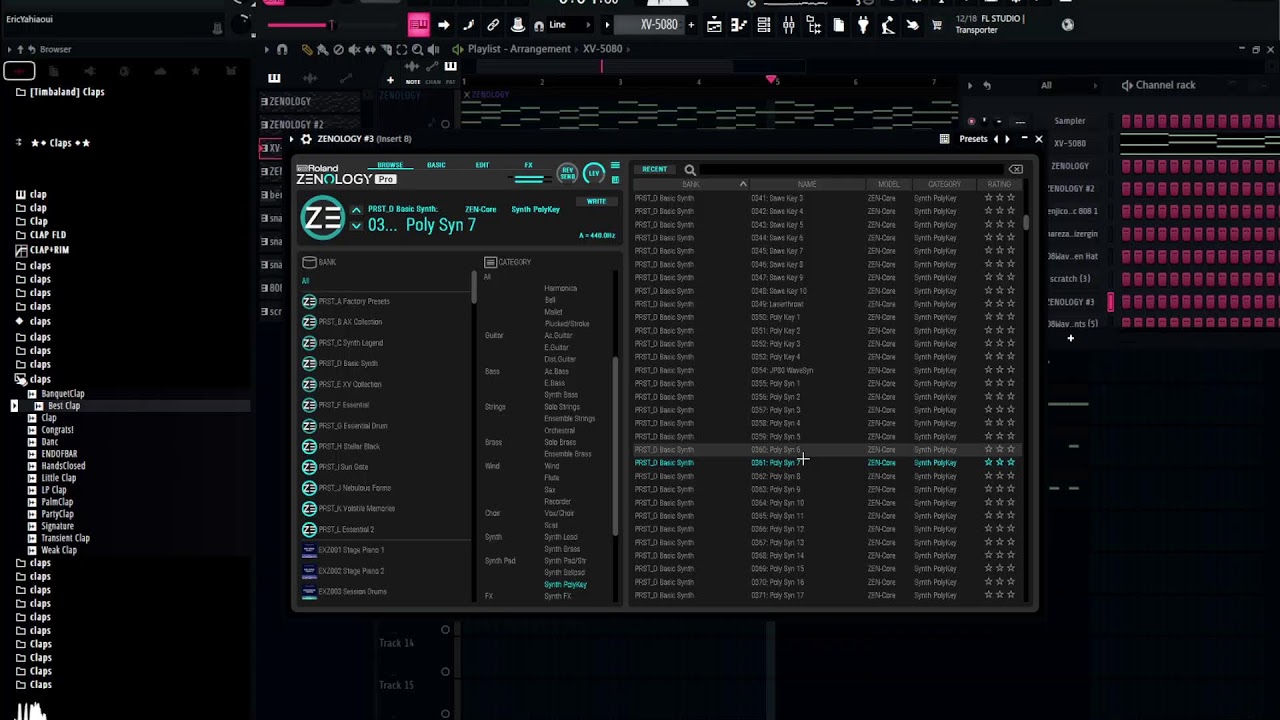Select next preset arrow beside Presets
1280x720 pixels.
[x=1007, y=139]
